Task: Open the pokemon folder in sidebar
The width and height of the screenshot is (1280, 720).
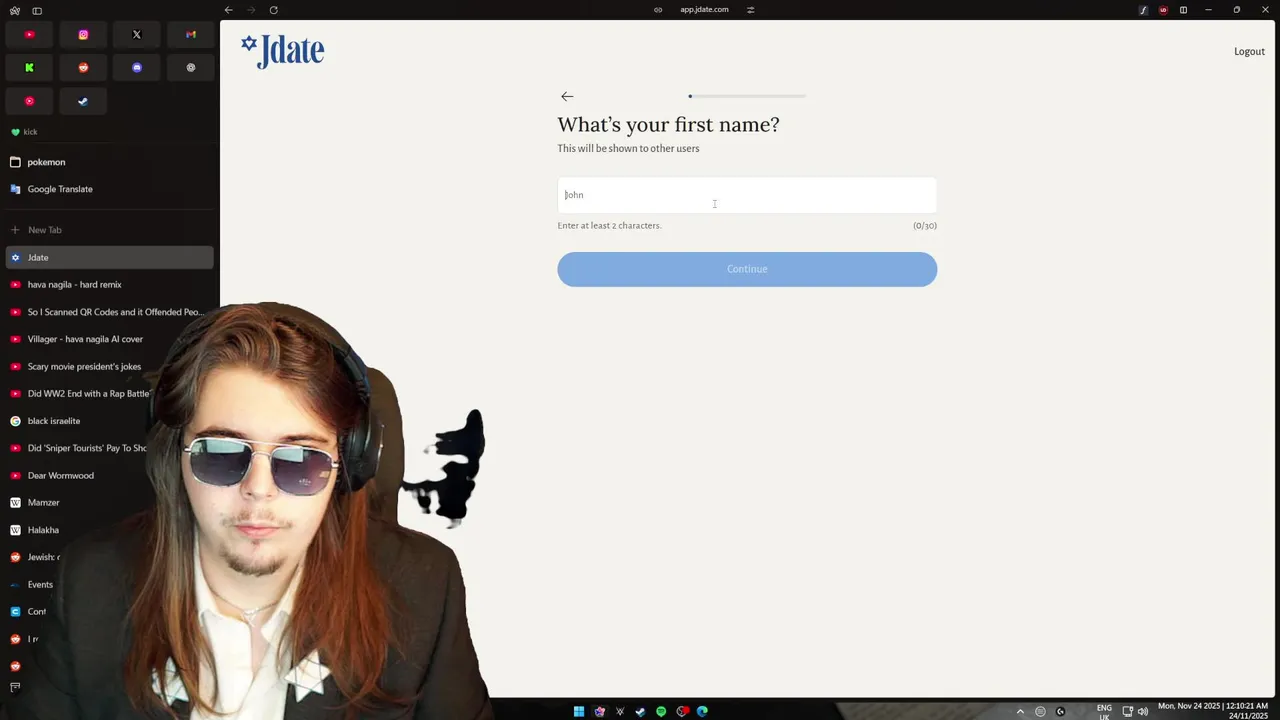Action: [x=109, y=162]
